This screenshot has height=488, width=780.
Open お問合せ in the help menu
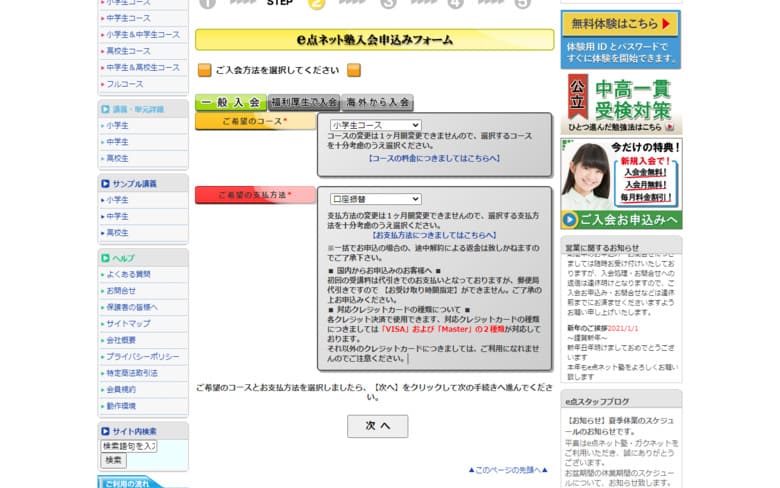tap(121, 291)
